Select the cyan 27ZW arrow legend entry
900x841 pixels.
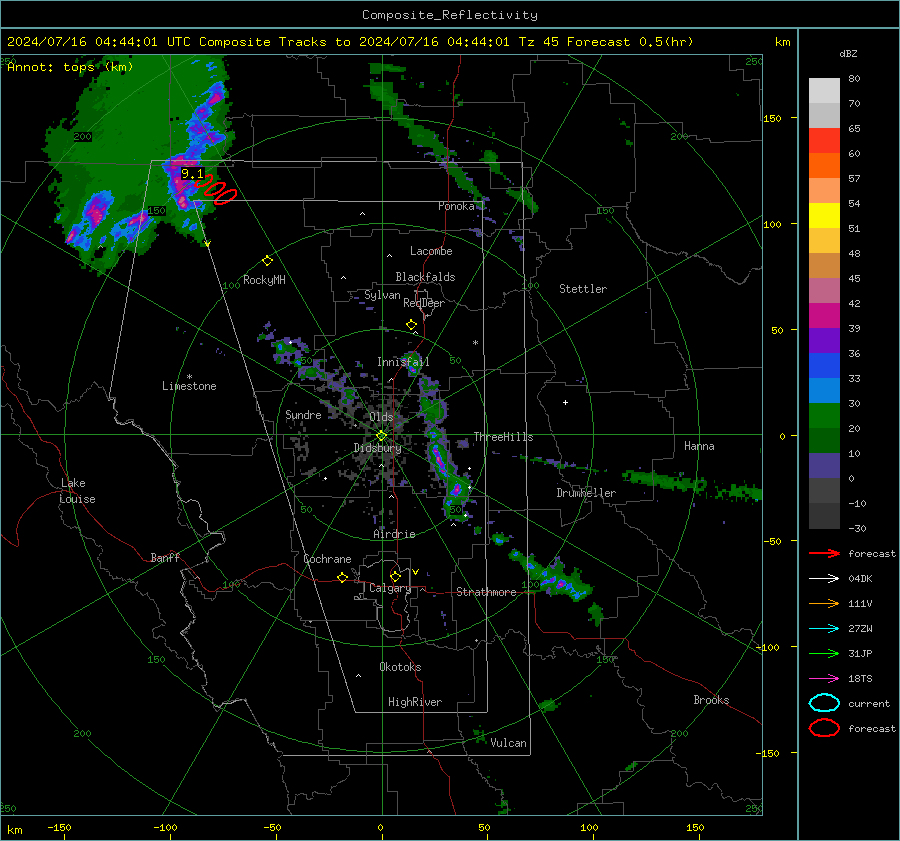824,629
